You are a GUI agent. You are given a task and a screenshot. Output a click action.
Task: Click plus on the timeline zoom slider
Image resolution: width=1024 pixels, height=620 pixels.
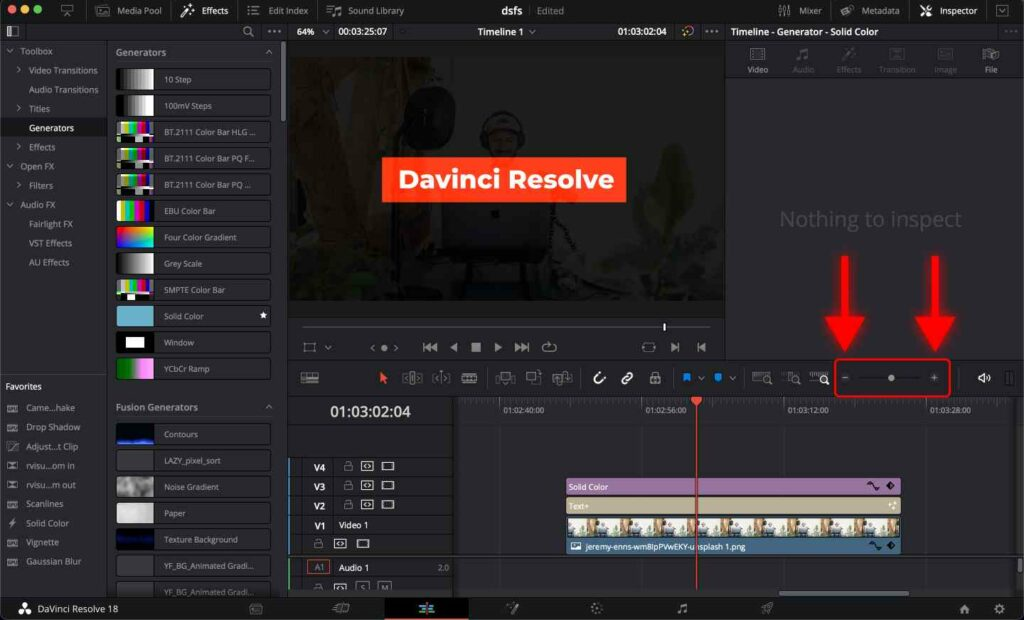point(935,378)
